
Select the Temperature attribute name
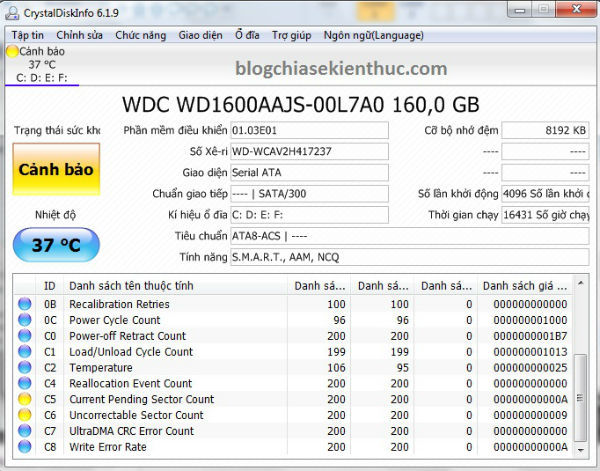[101, 368]
